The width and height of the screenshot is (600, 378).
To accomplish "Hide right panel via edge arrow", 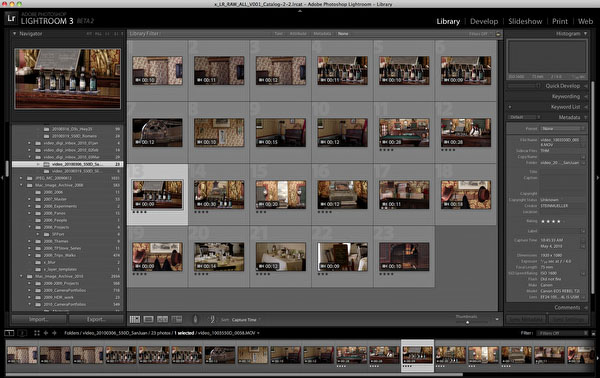I will click(597, 178).
